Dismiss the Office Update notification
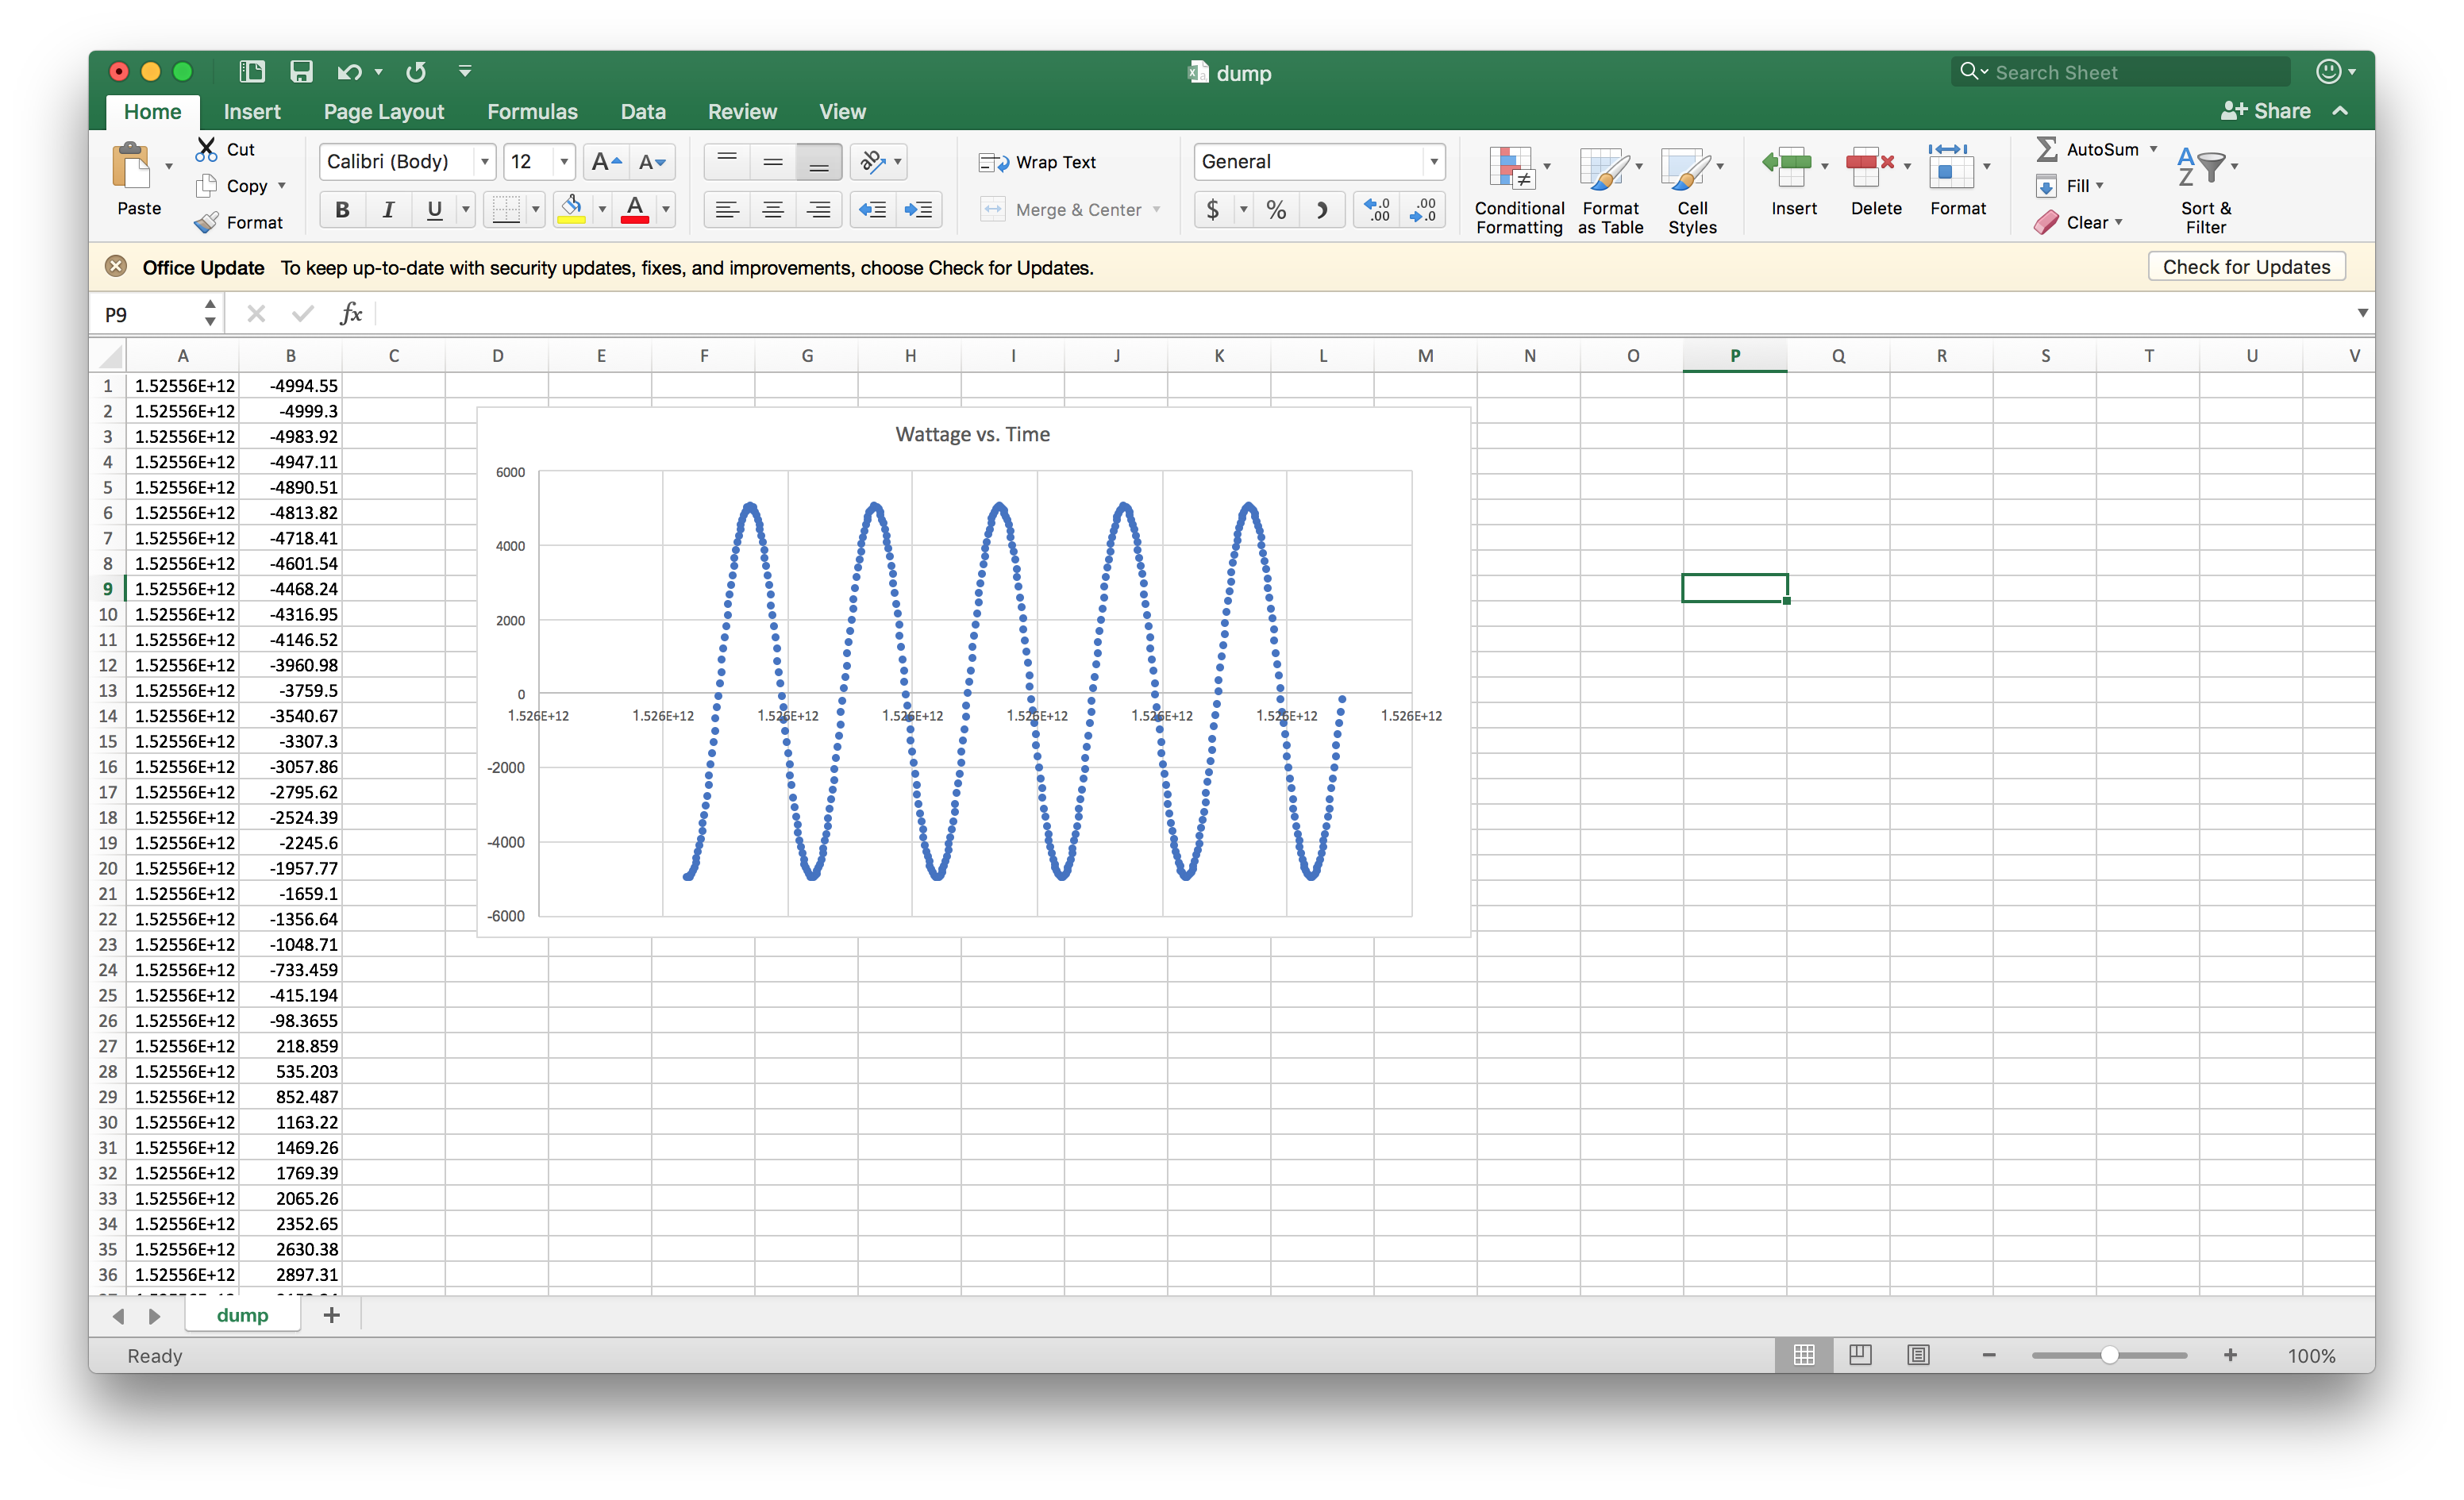Viewport: 2464px width, 1500px height. click(116, 267)
